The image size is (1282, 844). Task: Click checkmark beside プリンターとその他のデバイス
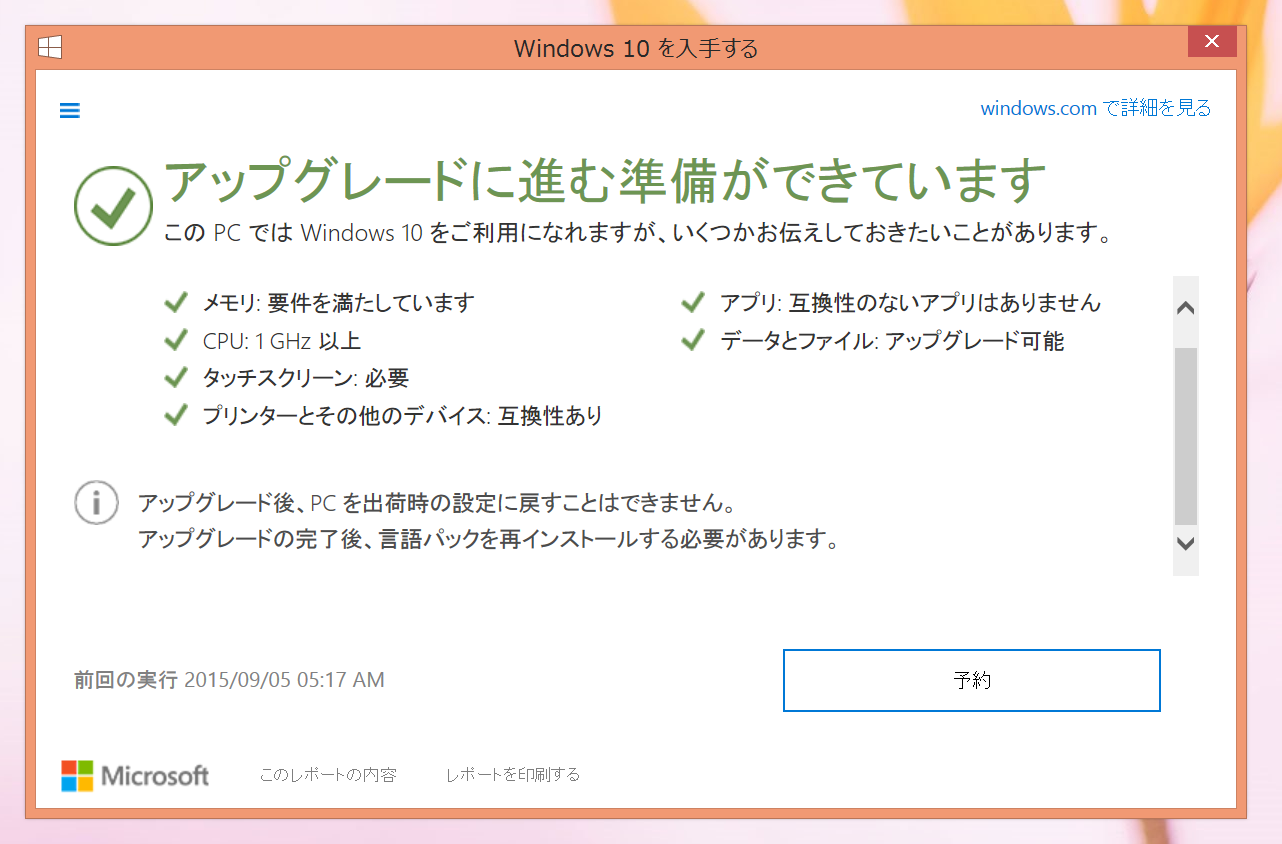click(176, 414)
